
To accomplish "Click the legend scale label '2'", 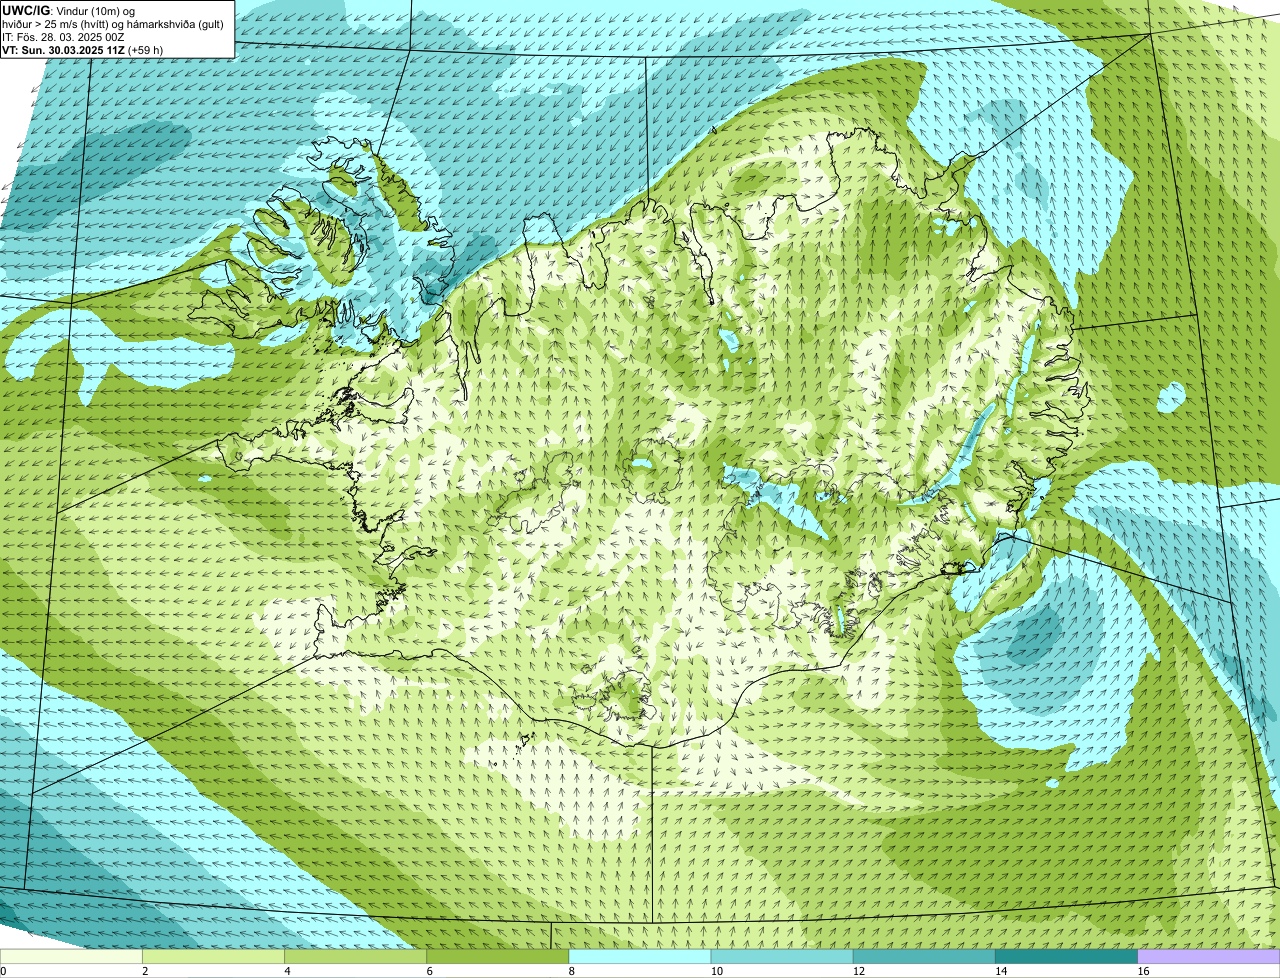I will 145,971.
